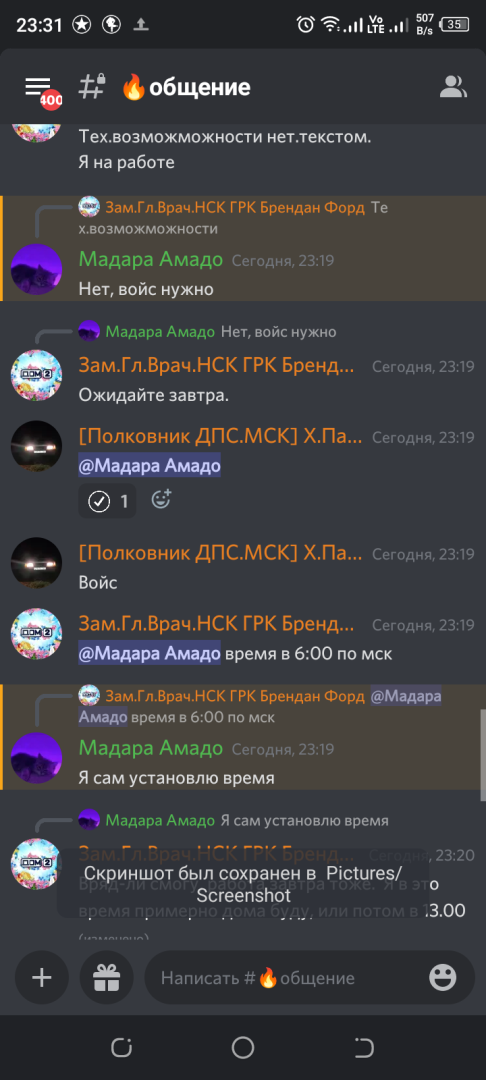
Task: Open the emoji picker smiley
Action: click(x=443, y=977)
